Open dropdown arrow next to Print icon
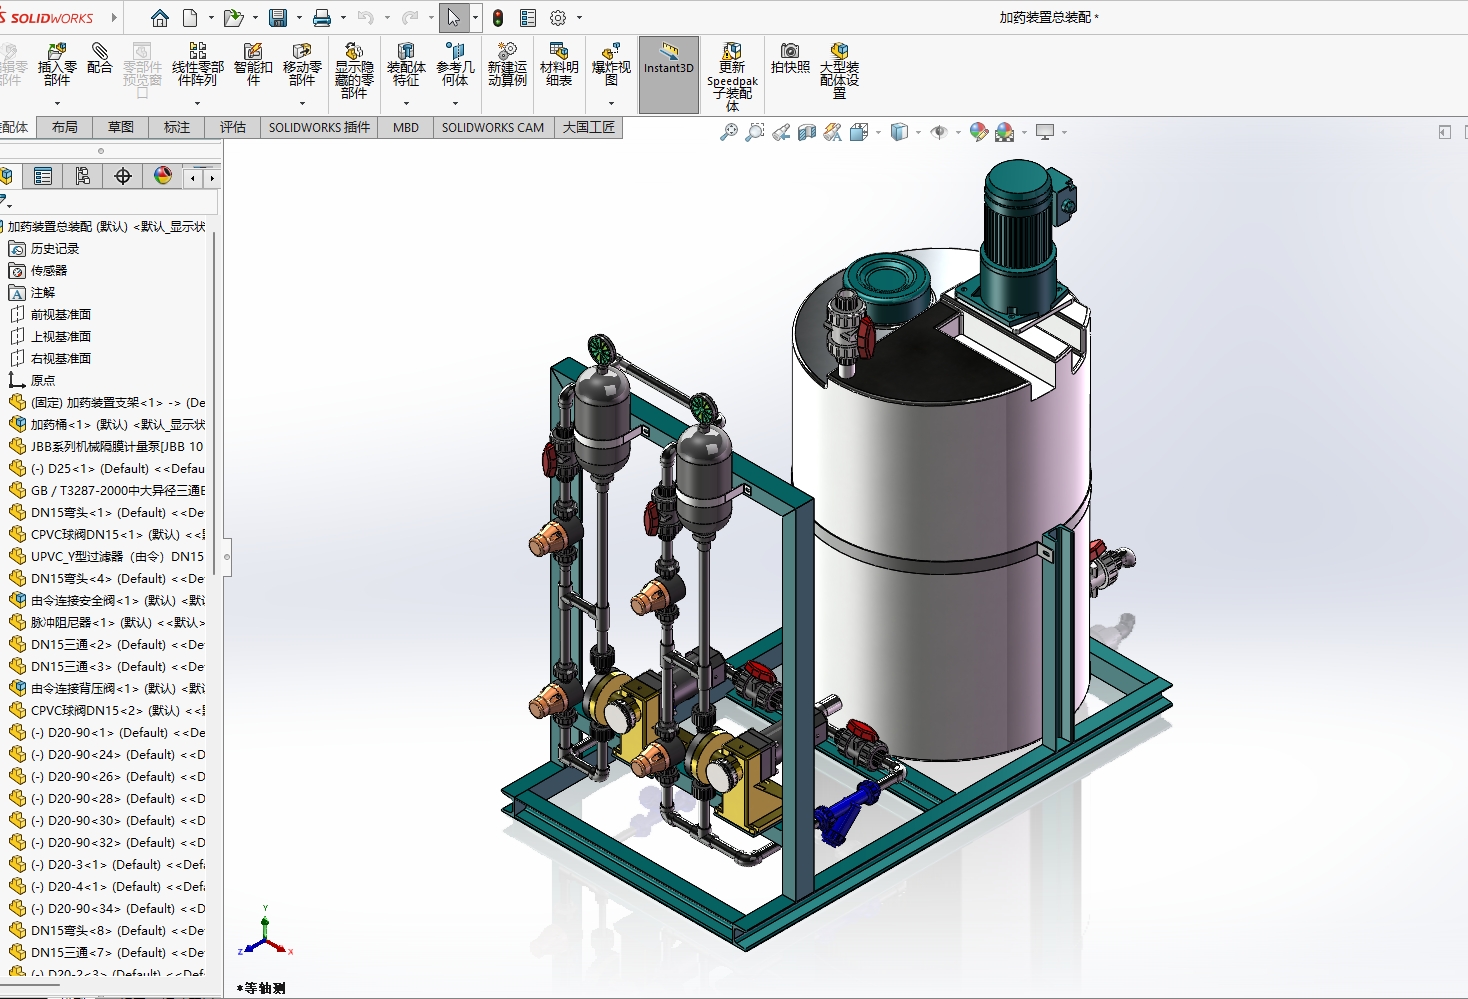Viewport: 1468px width, 999px height. [343, 18]
